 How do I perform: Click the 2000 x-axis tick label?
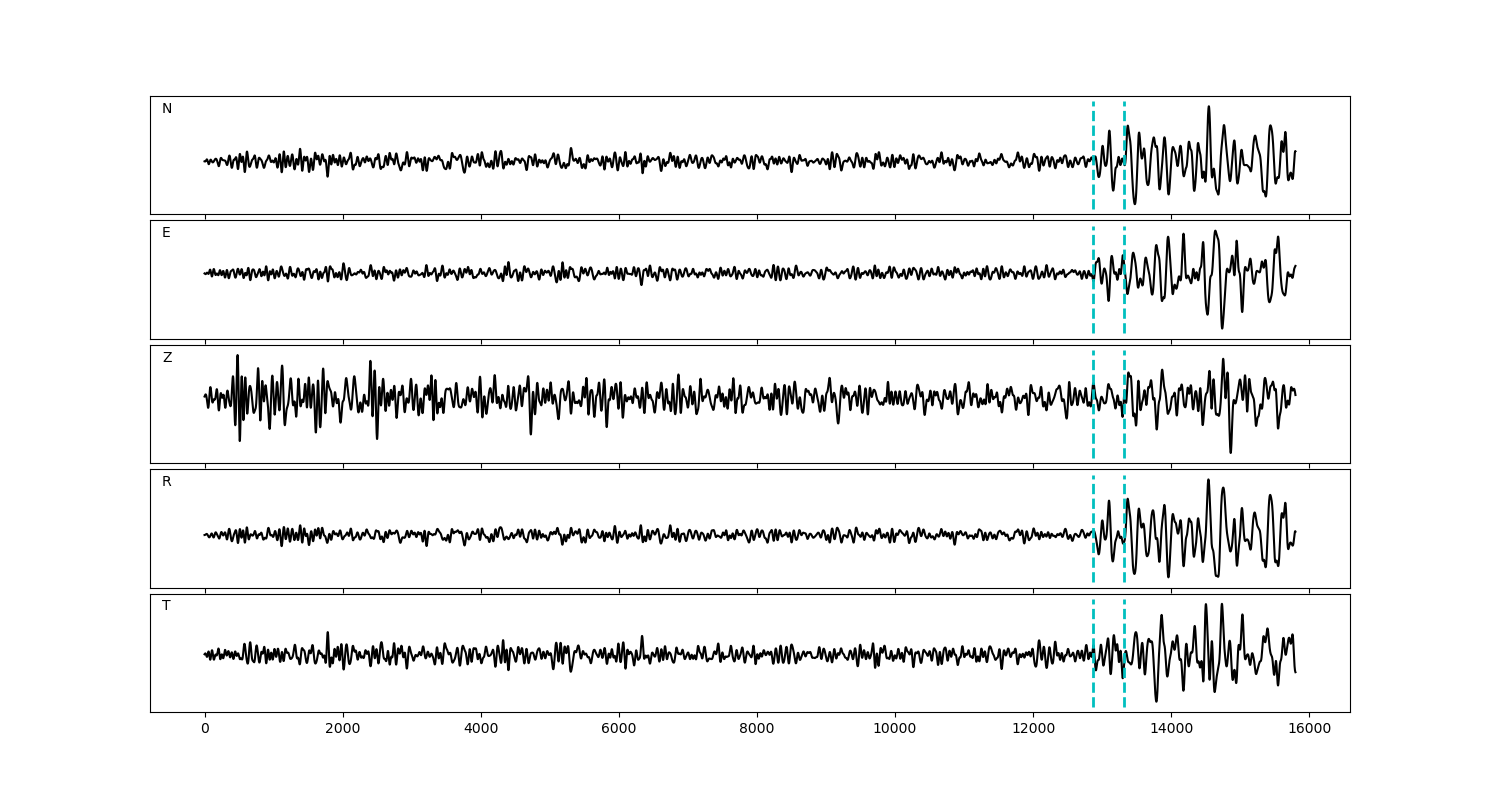click(343, 730)
